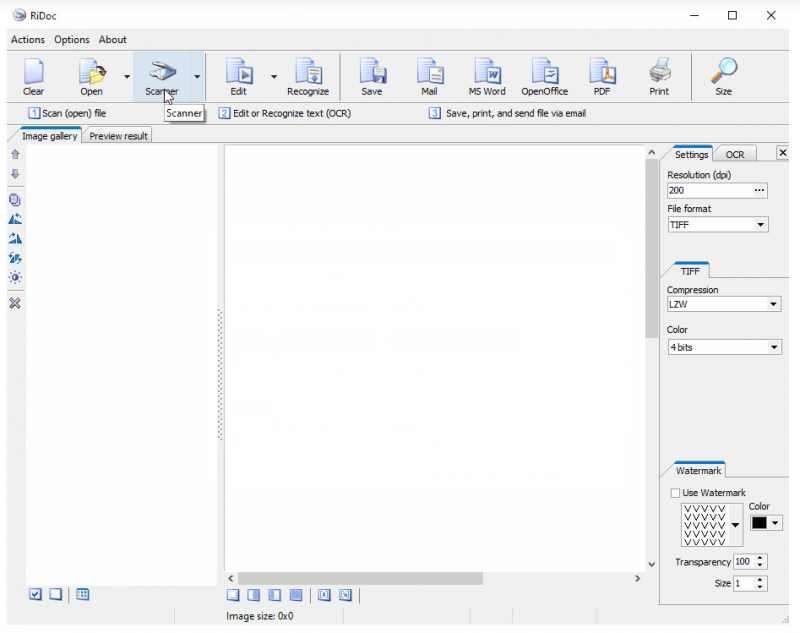Open the Size magnifier tool
The width and height of the screenshot is (800, 633).
click(x=723, y=77)
